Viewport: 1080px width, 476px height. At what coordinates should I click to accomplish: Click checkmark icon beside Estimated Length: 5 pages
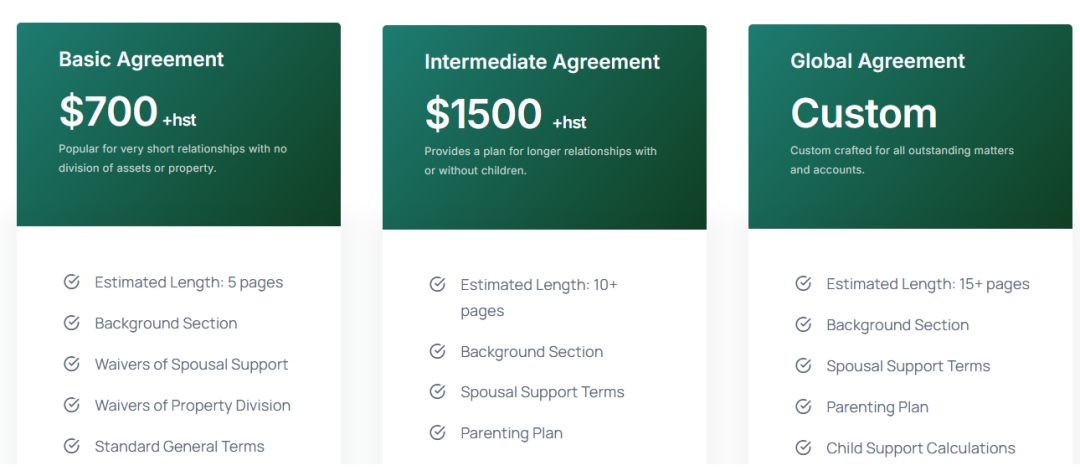pos(72,282)
